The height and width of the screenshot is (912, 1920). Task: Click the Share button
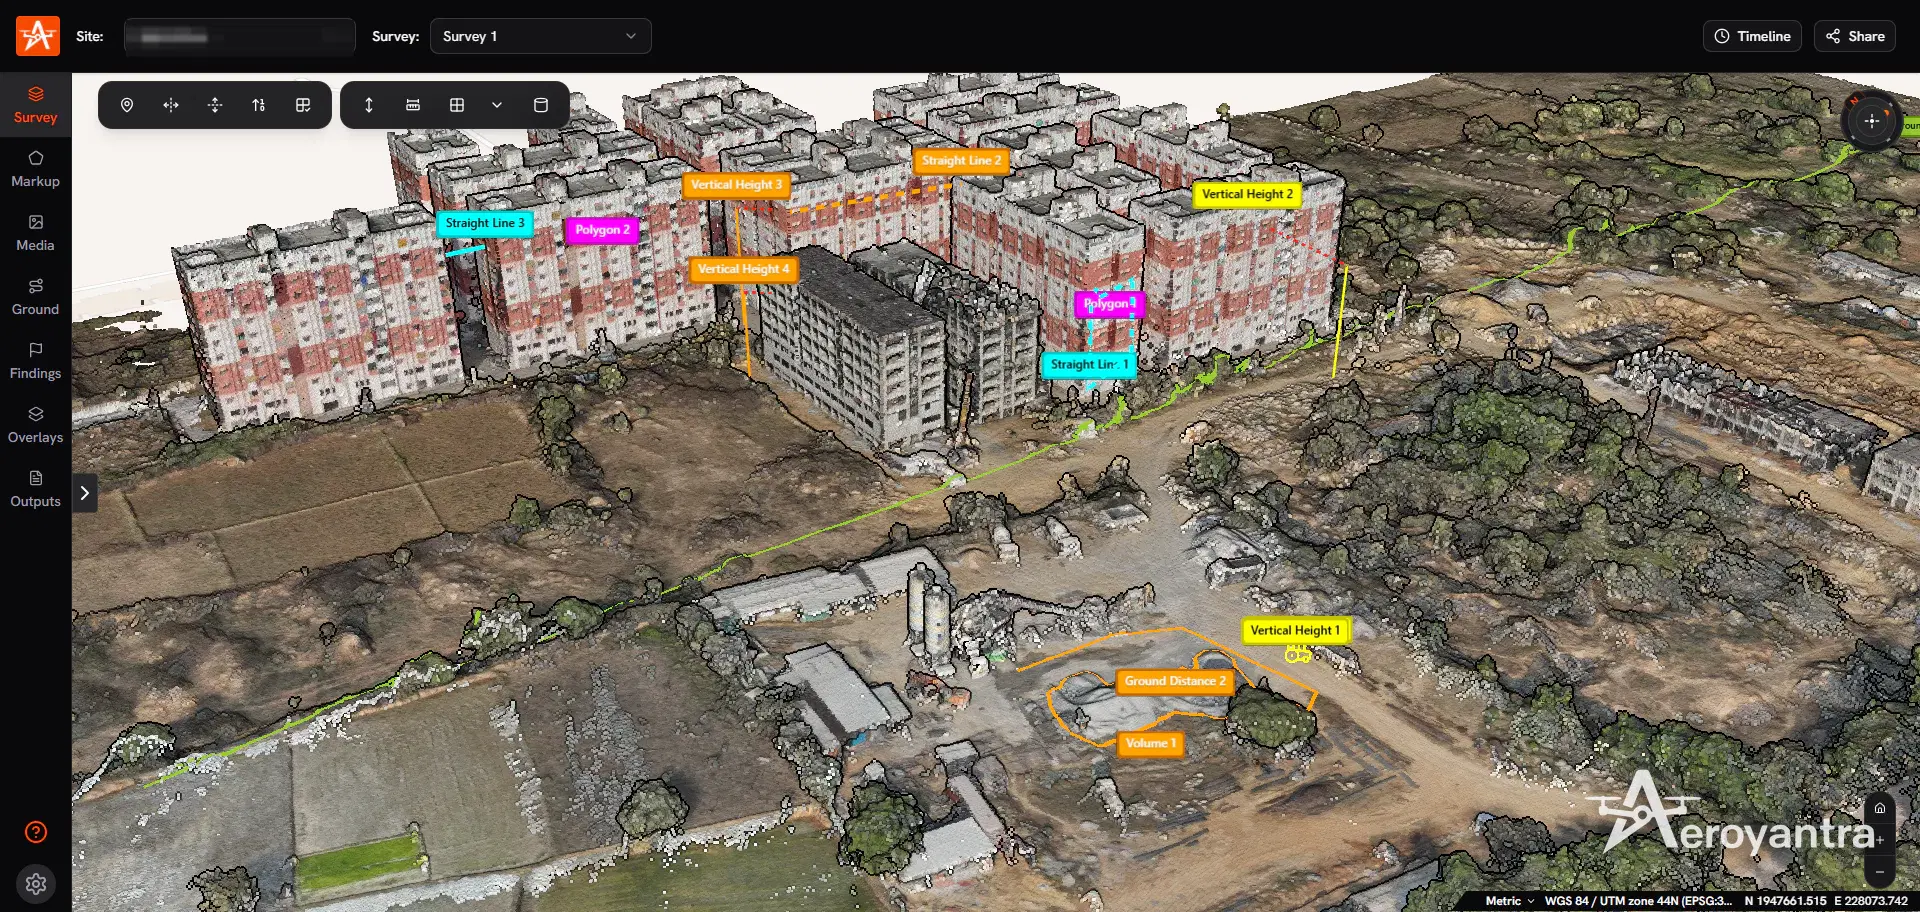1855,36
